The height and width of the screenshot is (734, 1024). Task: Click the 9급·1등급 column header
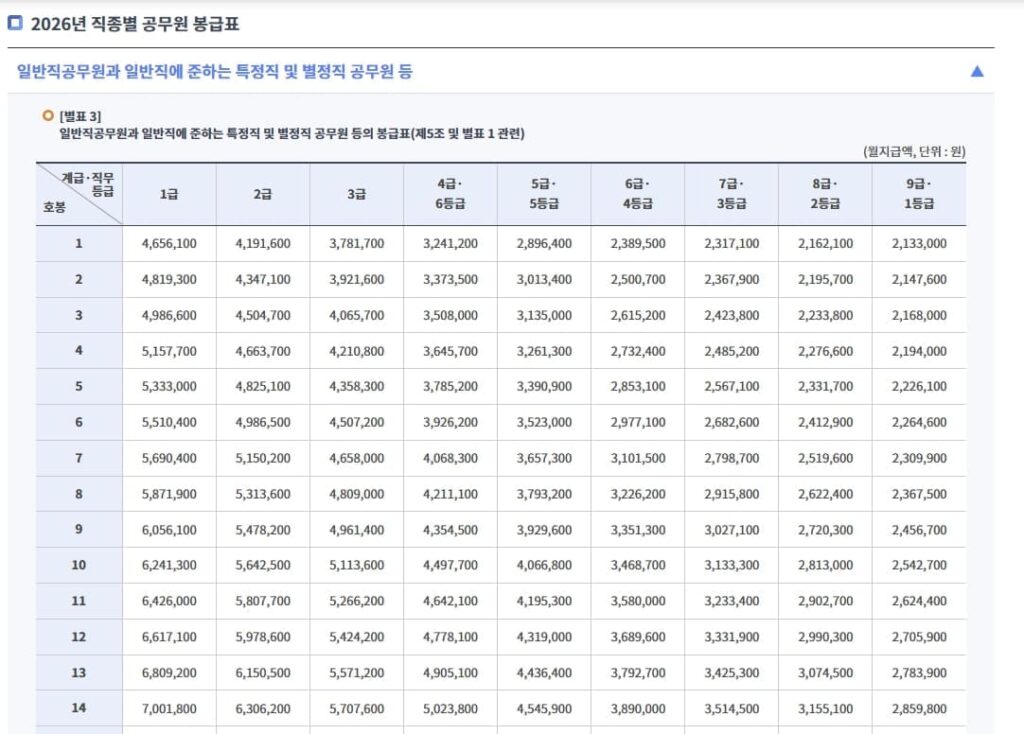[919, 194]
